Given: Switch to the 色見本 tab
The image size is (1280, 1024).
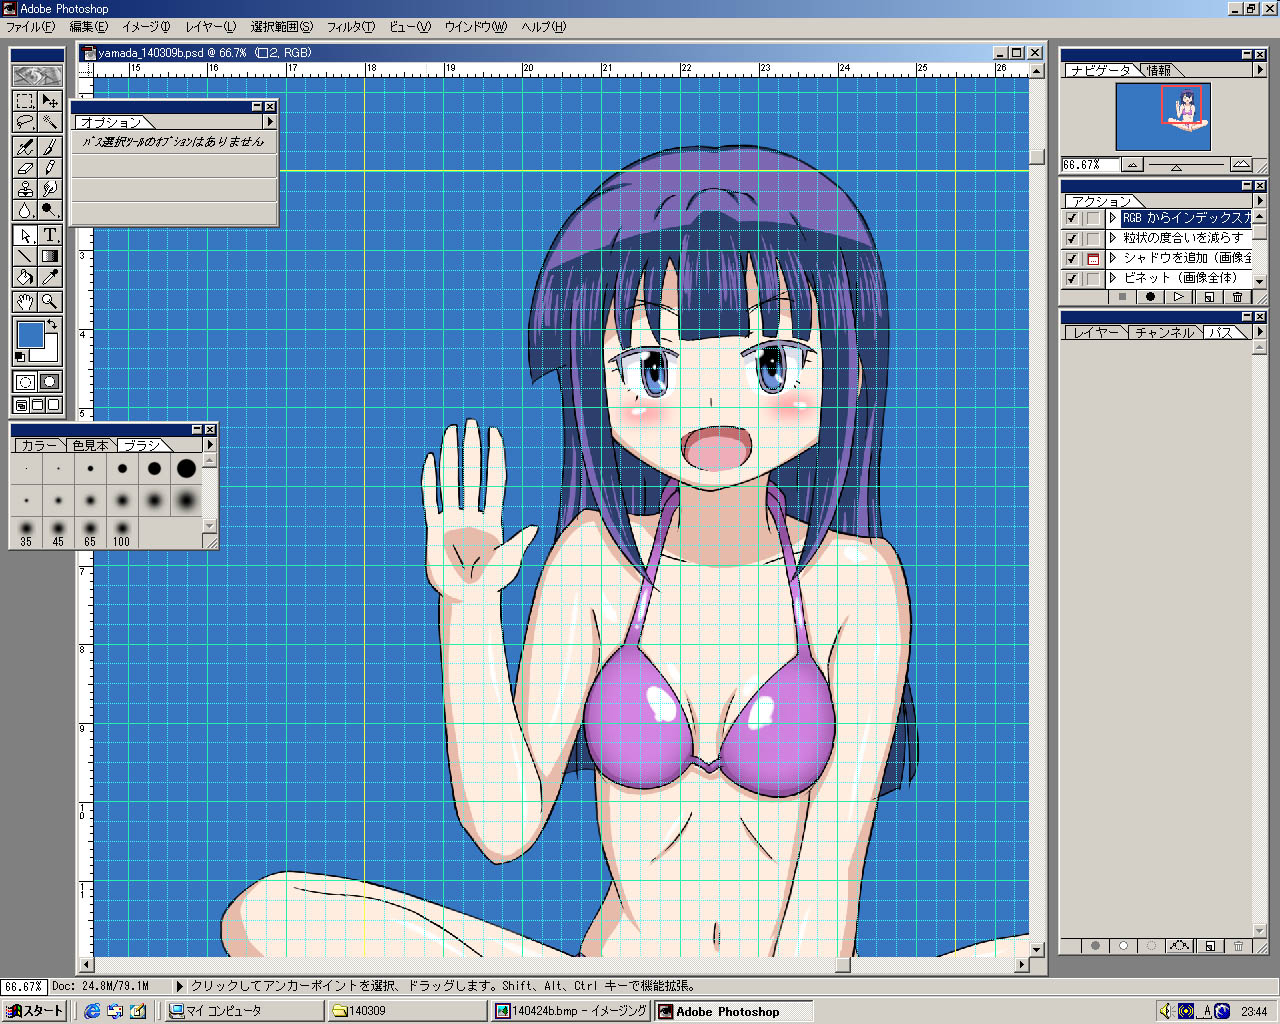Looking at the screenshot, I should (90, 445).
